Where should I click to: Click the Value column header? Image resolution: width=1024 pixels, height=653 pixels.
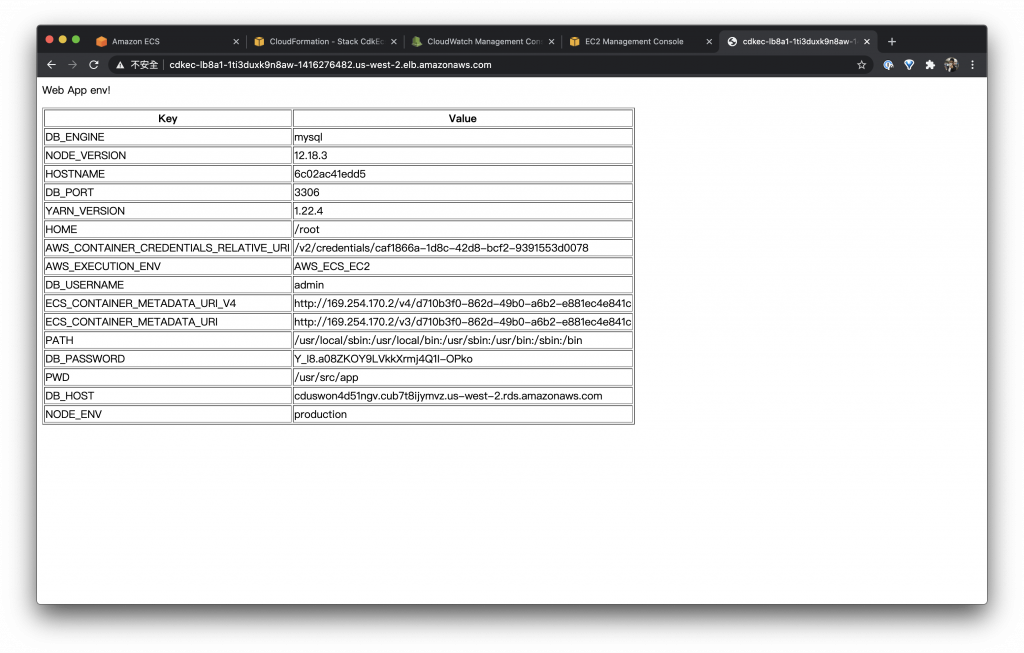click(463, 118)
